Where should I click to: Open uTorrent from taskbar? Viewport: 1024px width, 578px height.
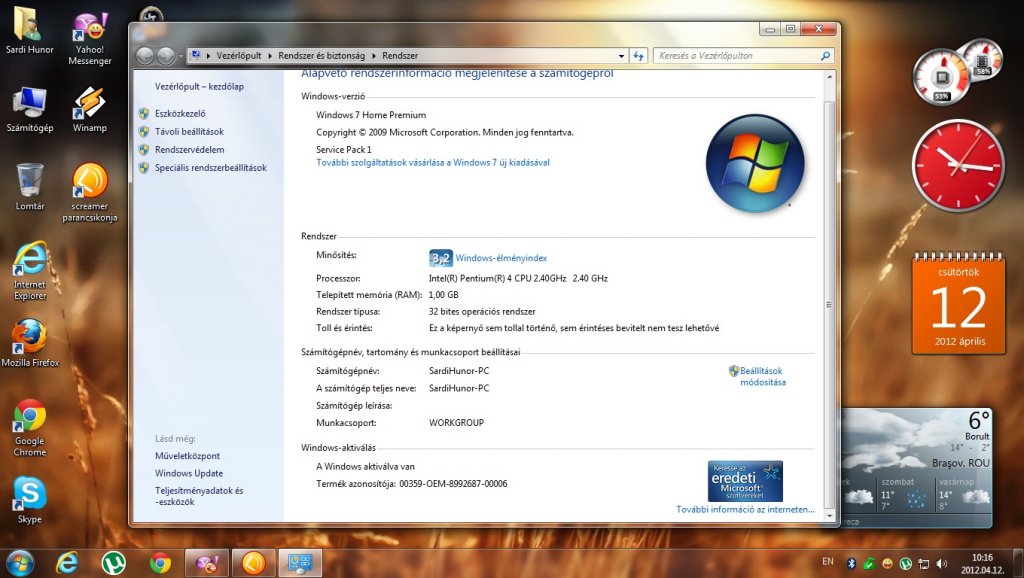(x=114, y=563)
